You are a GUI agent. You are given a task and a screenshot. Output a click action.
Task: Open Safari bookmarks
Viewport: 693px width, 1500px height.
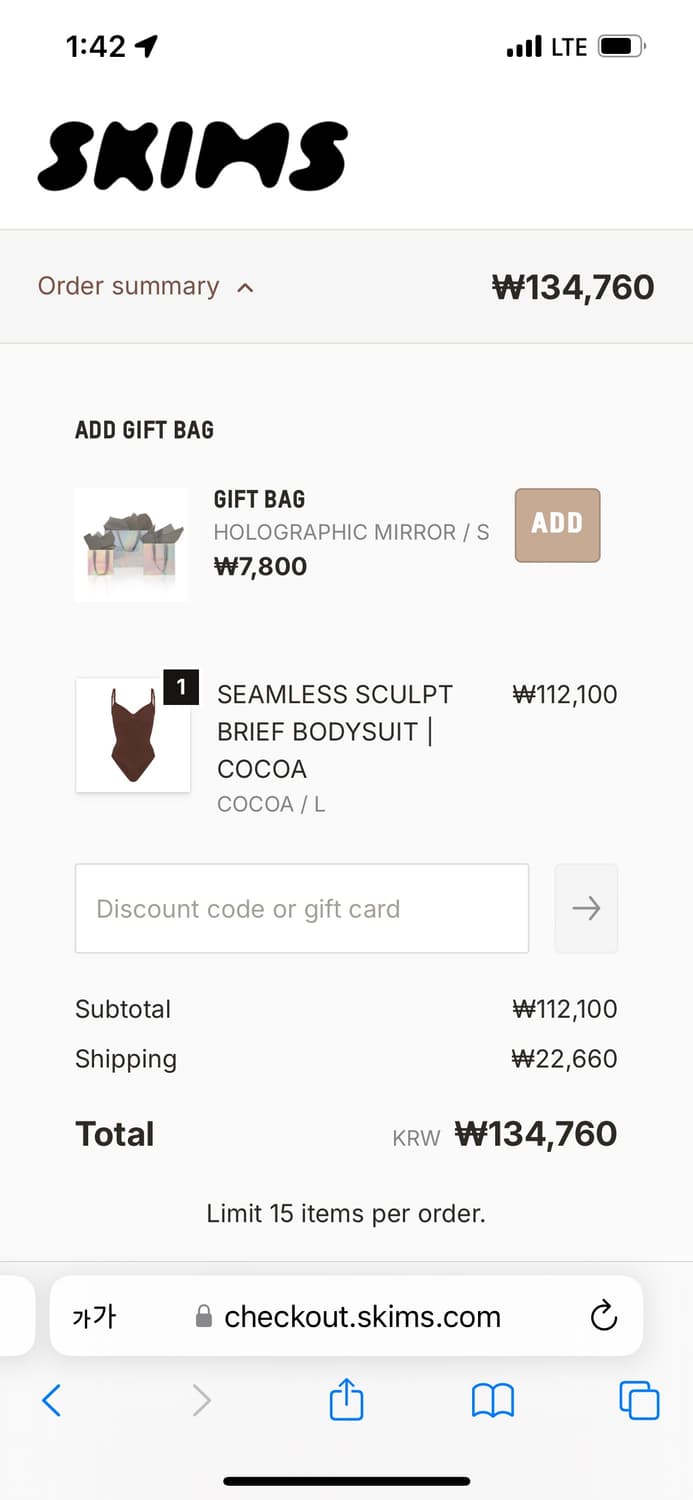pyautogui.click(x=492, y=1400)
